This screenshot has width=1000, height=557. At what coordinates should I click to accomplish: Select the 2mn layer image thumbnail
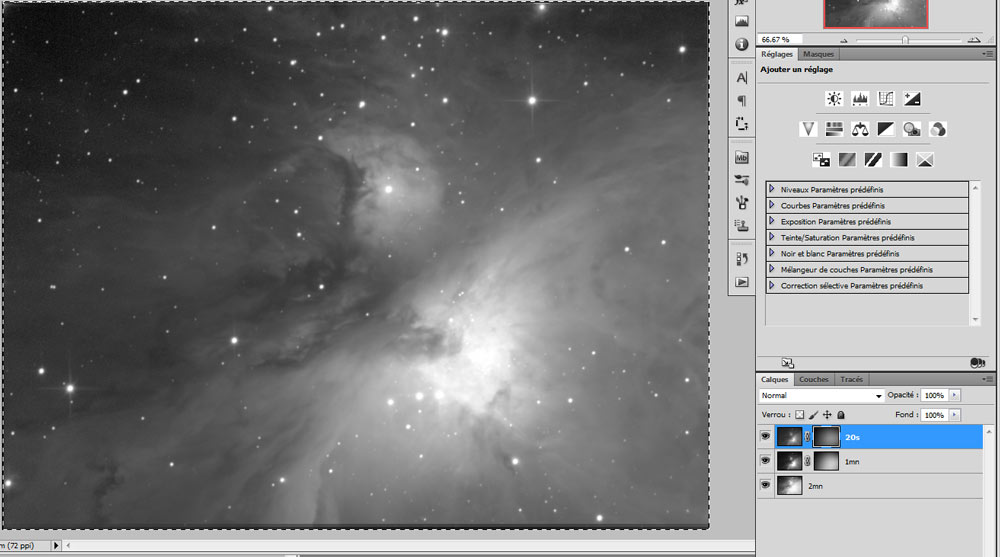click(790, 486)
